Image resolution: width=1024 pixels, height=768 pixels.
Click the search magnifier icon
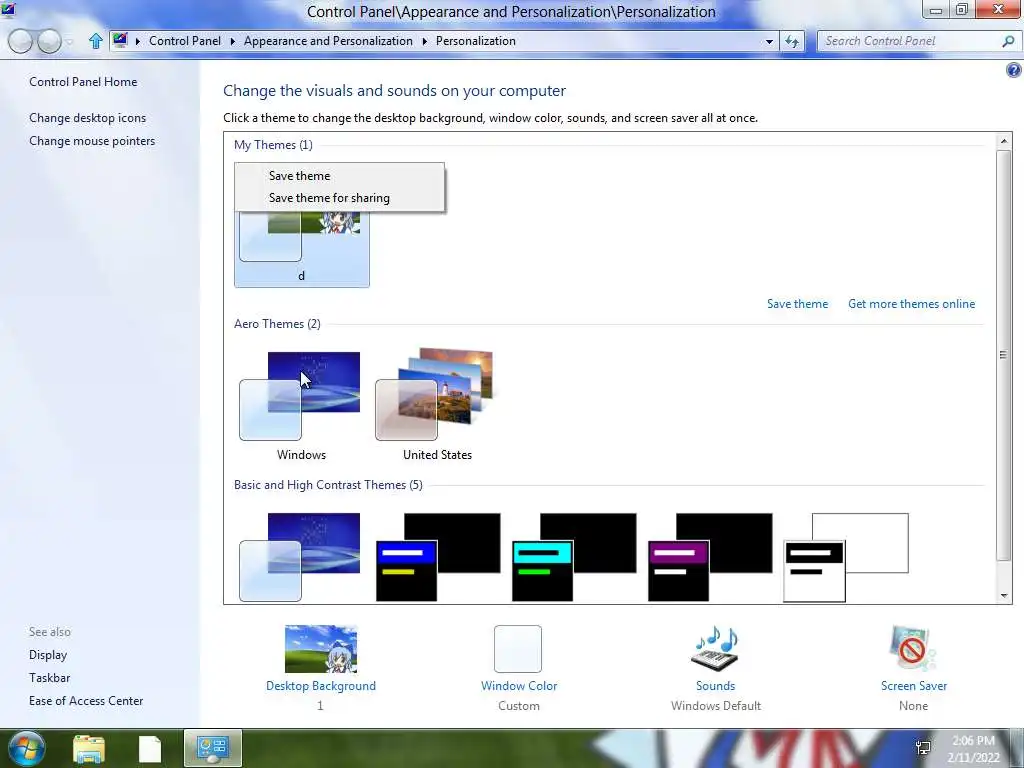[1008, 41]
